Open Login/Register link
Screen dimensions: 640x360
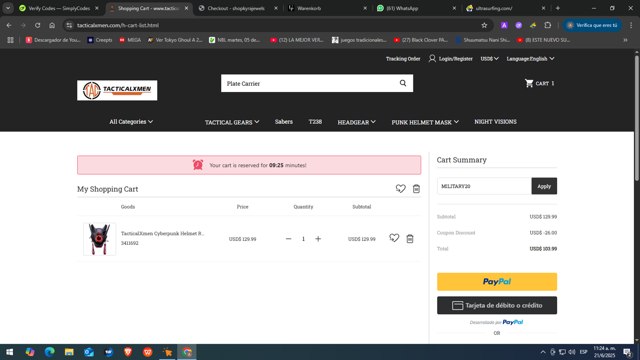[x=456, y=59]
